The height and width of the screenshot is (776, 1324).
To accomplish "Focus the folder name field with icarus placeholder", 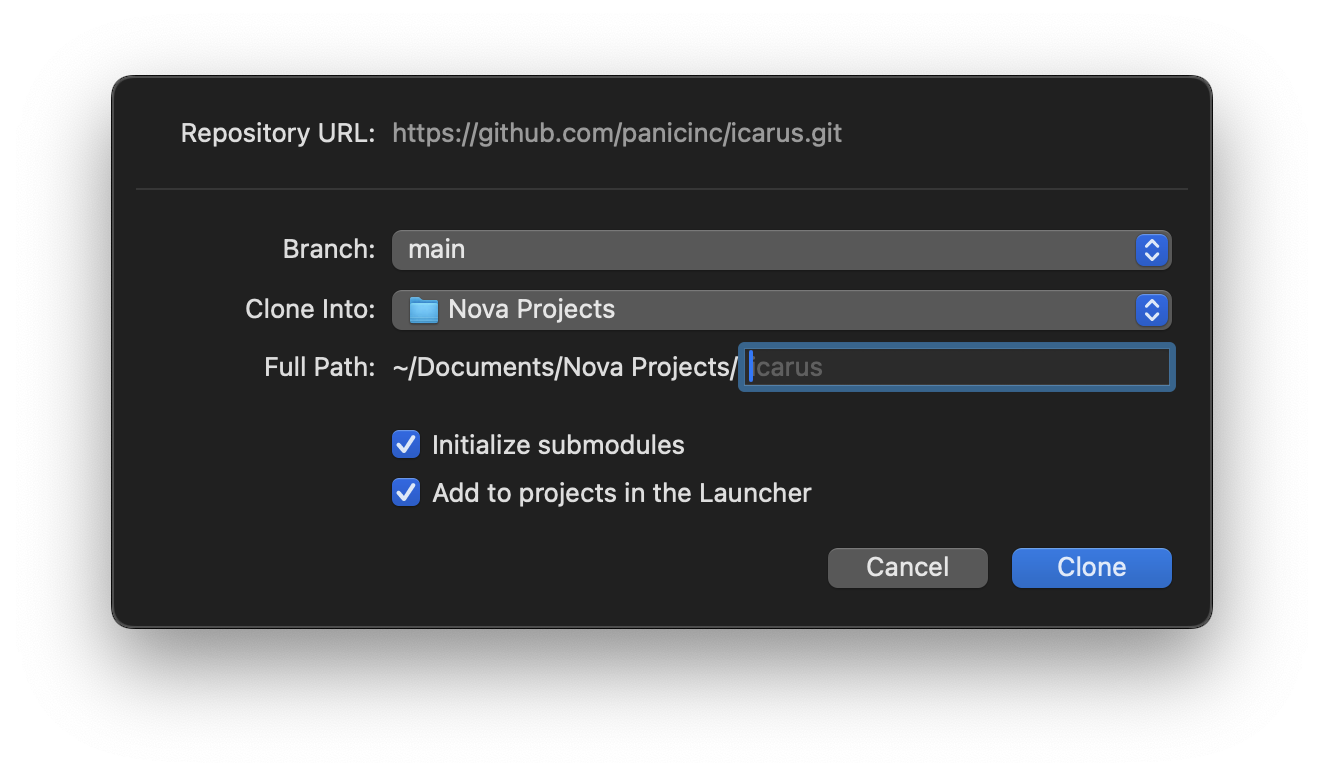I will 957,367.
